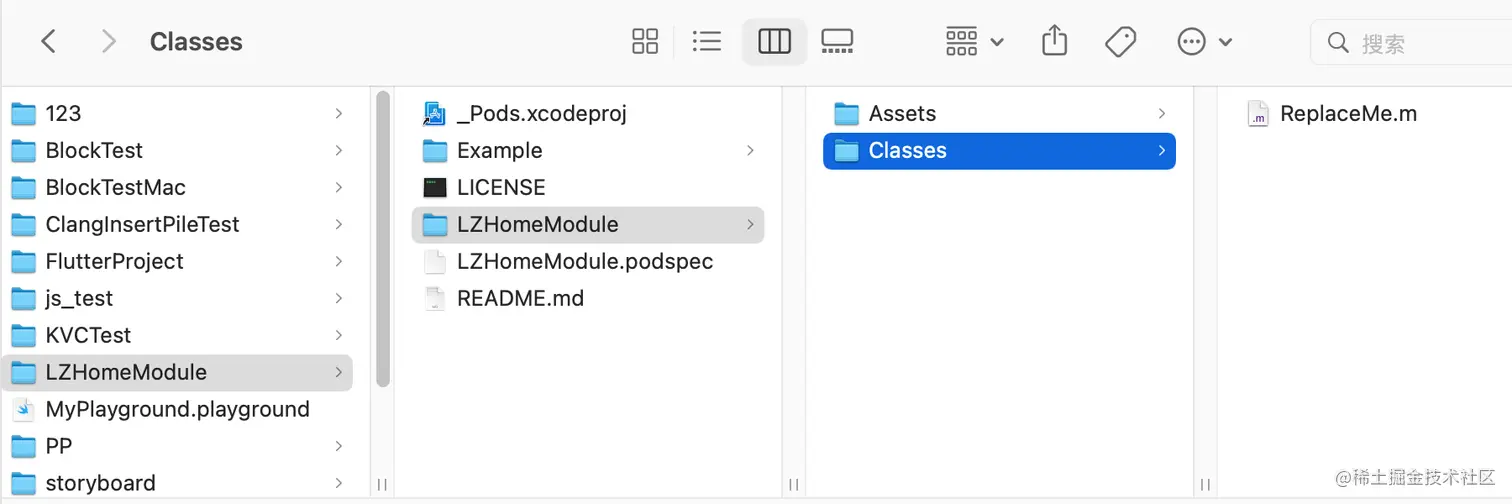
Task: Click the Assets folder icon
Action: 846,113
